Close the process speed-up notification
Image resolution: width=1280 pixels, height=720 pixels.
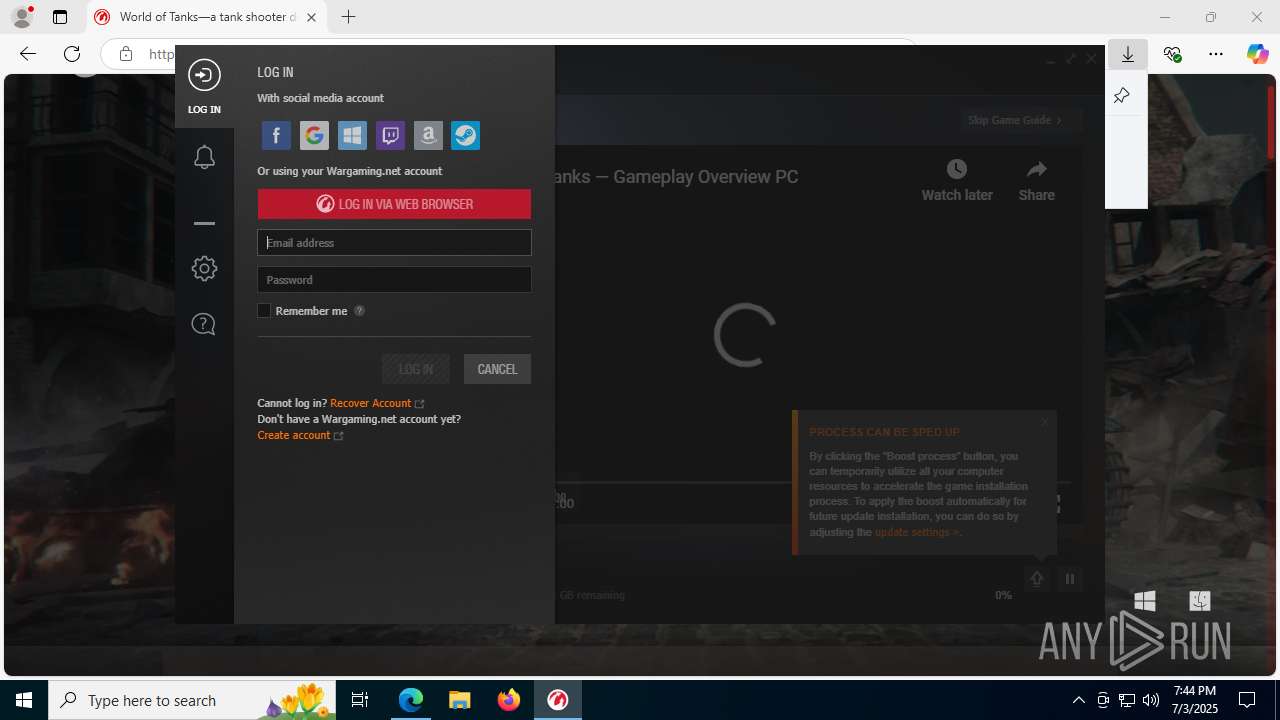[1045, 422]
